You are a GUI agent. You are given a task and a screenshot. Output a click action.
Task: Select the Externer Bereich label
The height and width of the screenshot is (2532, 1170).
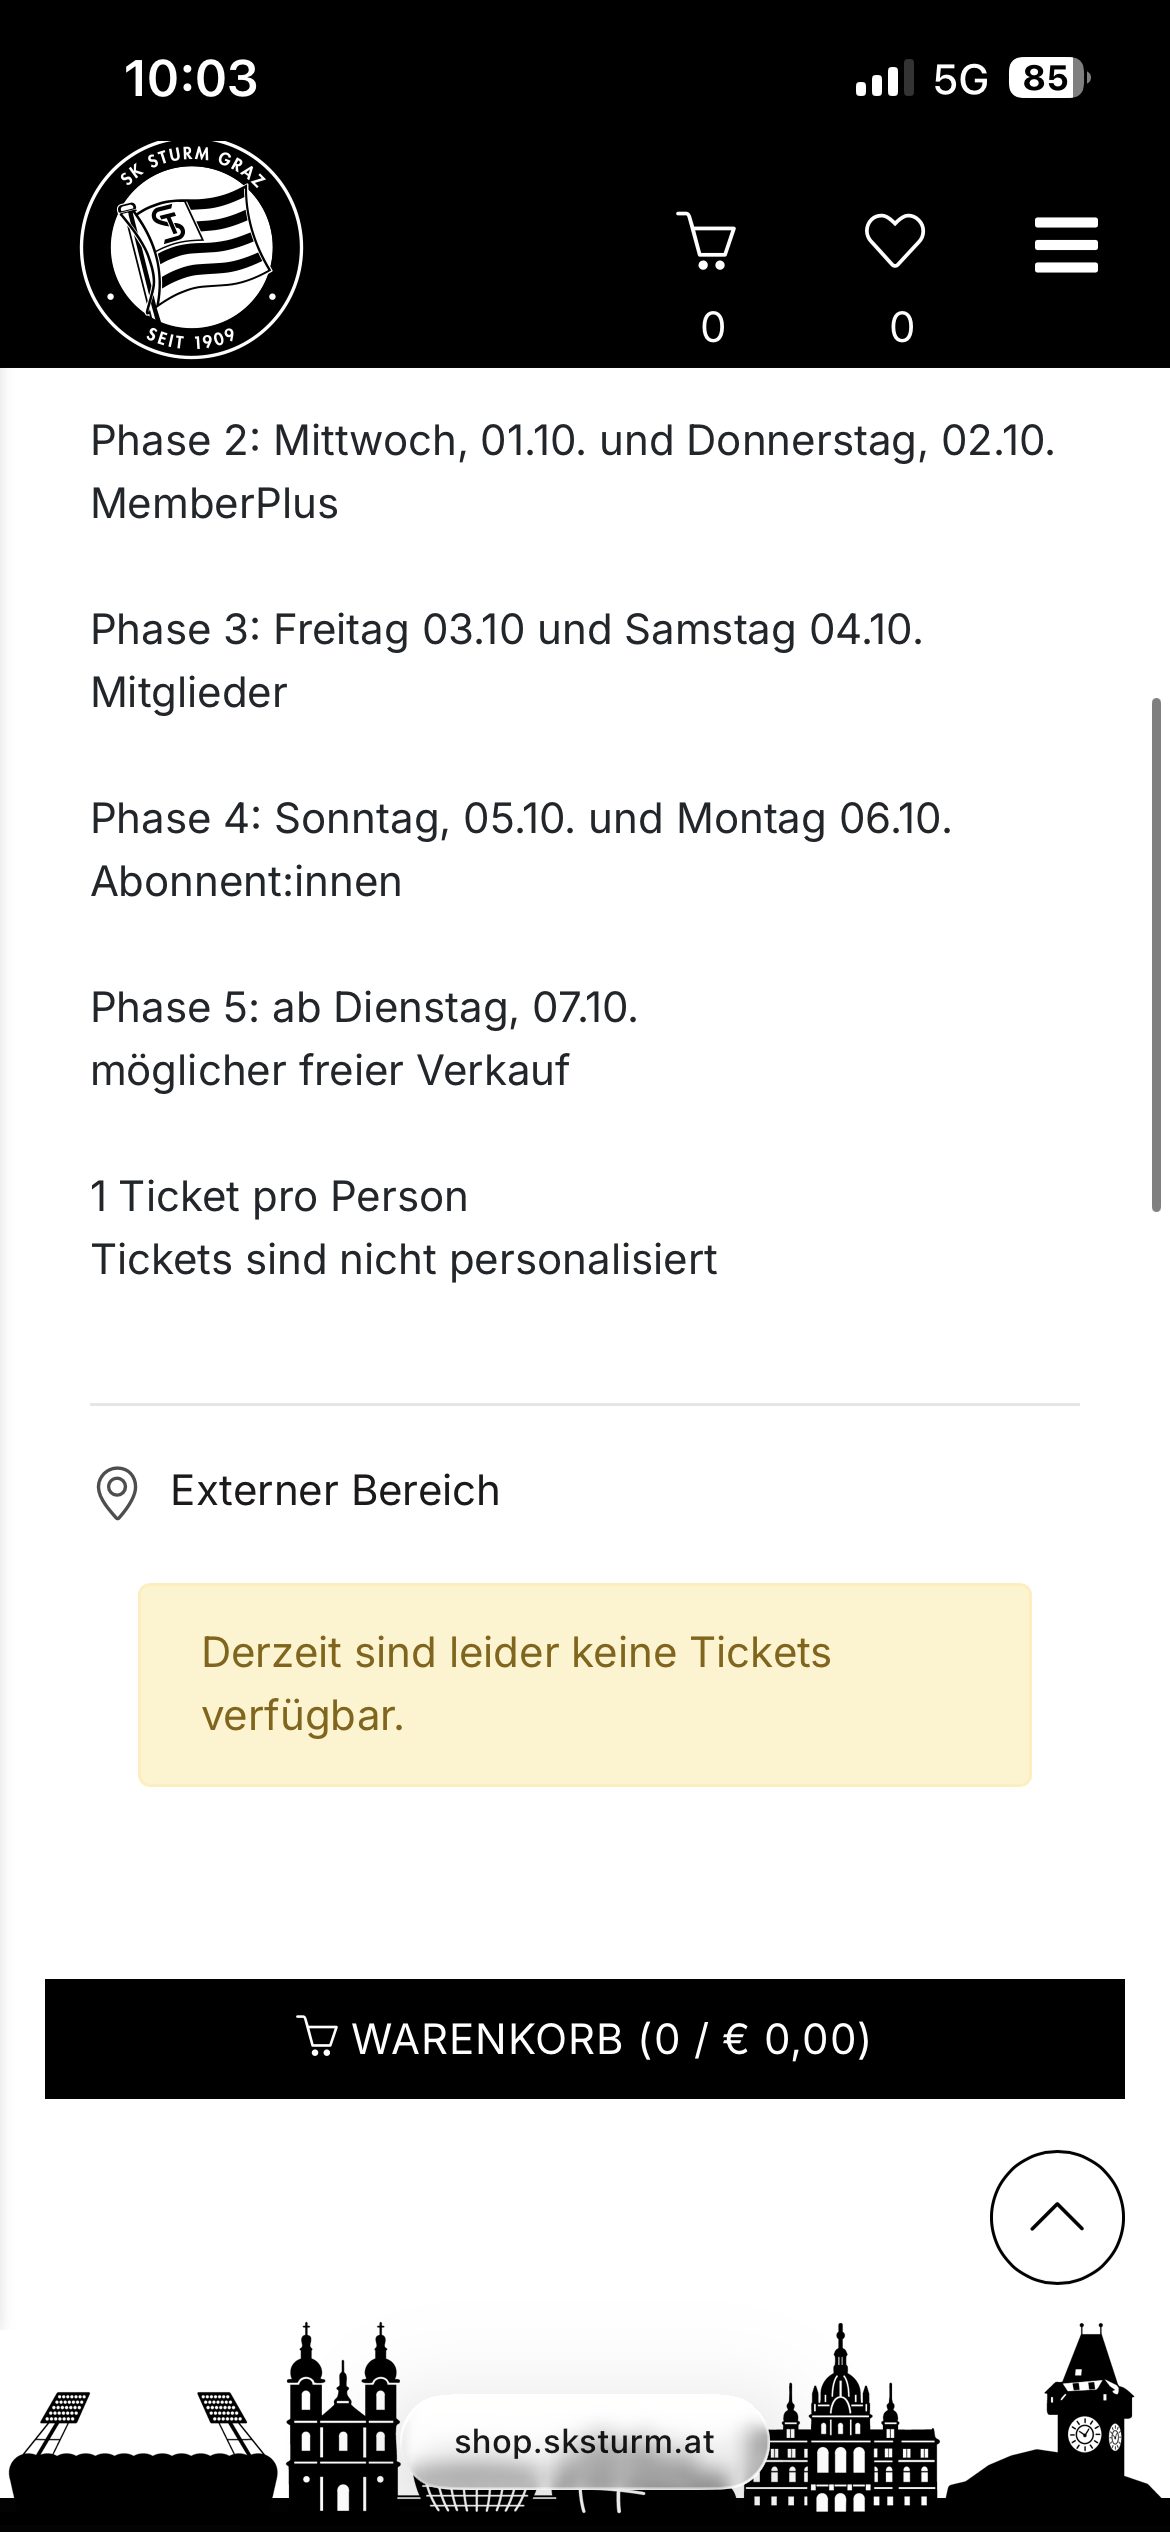click(x=335, y=1491)
